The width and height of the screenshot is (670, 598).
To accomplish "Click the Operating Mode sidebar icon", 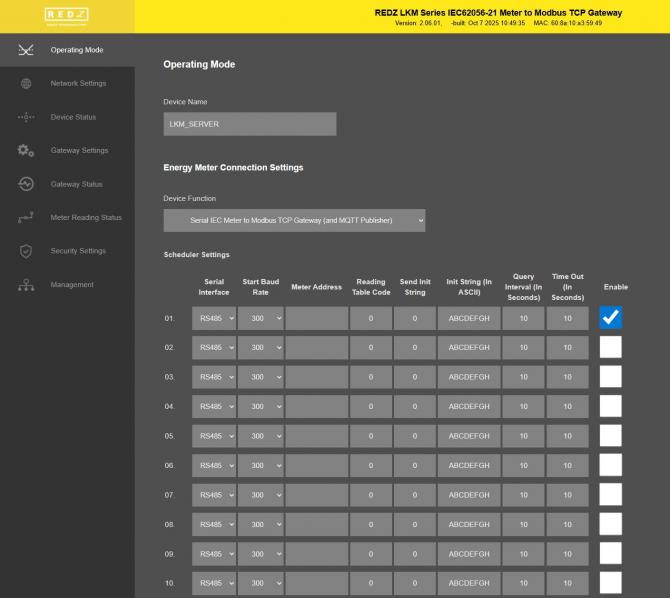I will pyautogui.click(x=27, y=50).
